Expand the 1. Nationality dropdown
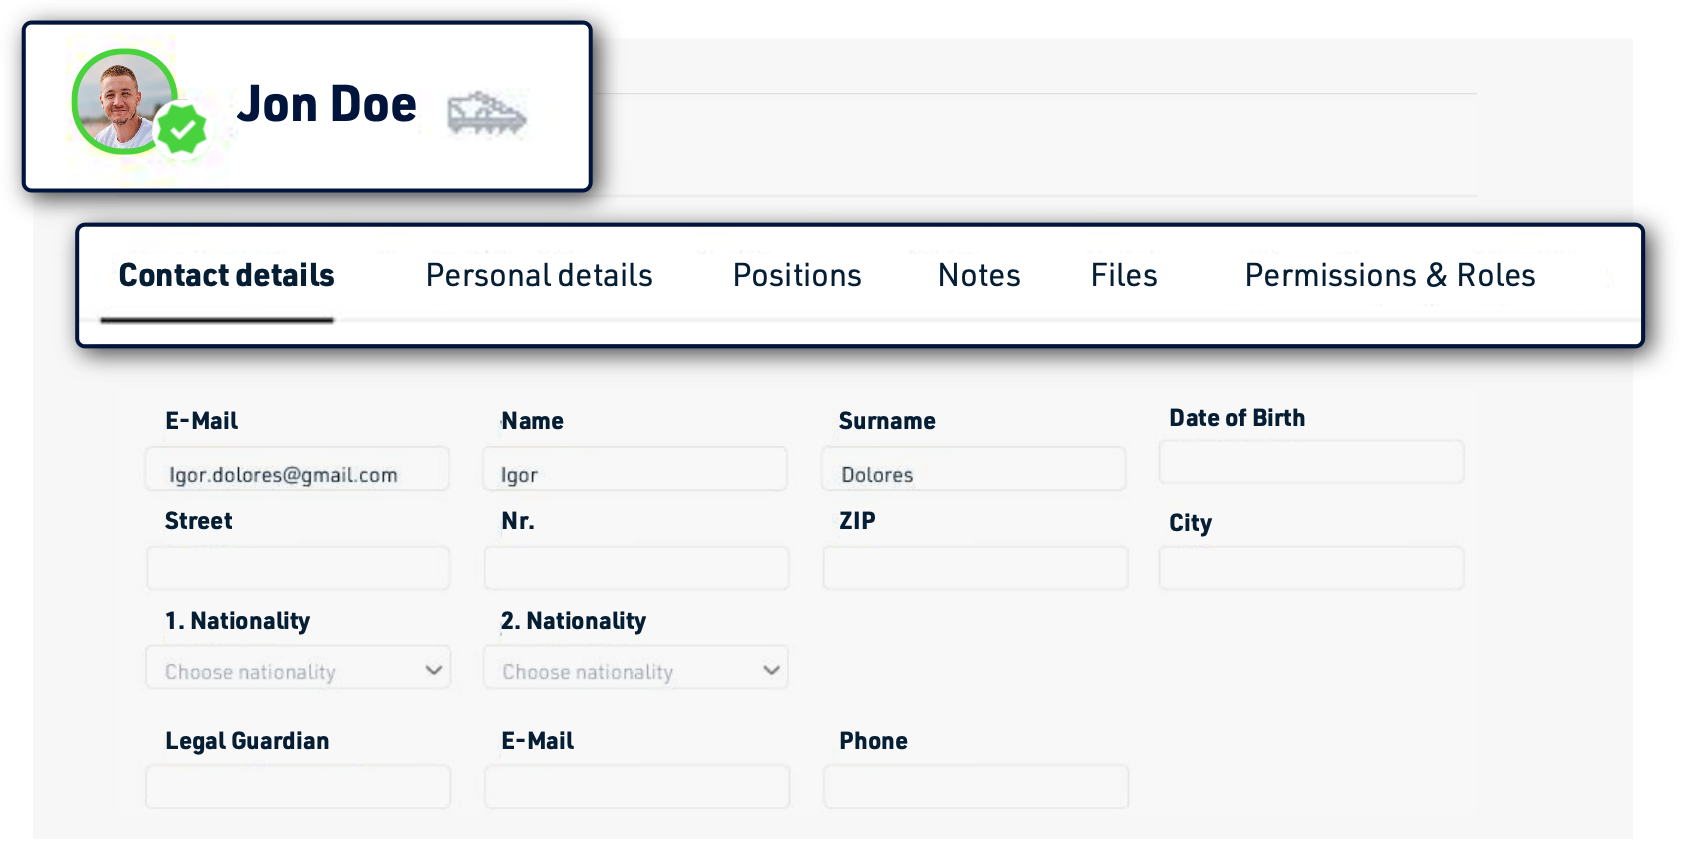 (298, 669)
